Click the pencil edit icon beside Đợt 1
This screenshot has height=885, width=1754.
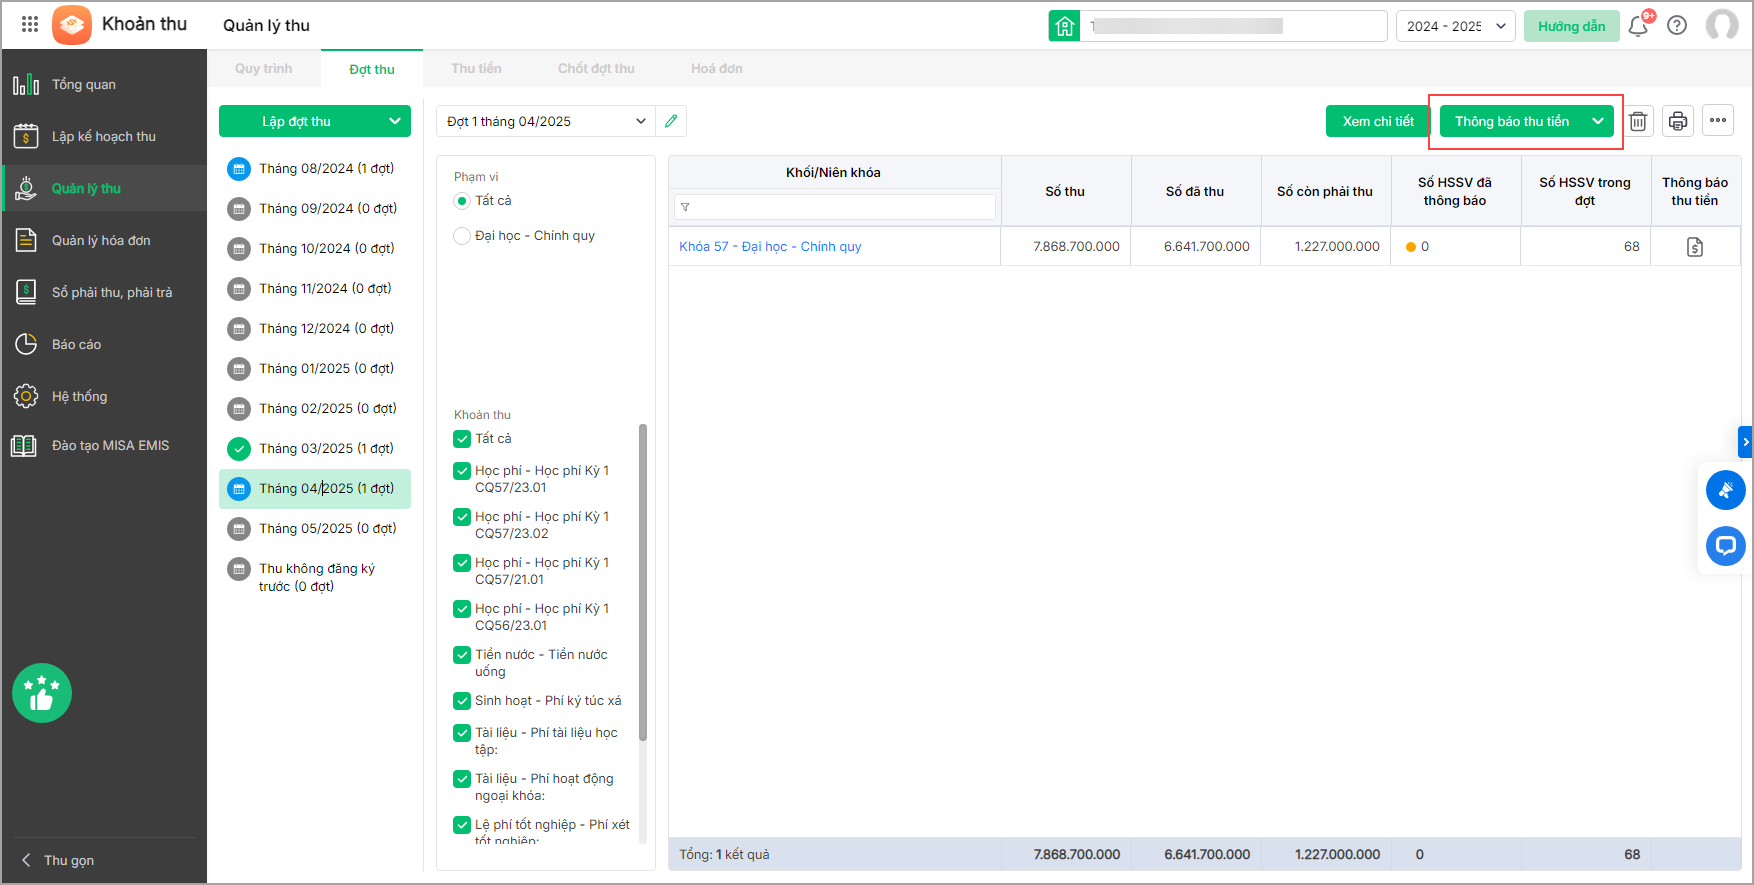671,121
